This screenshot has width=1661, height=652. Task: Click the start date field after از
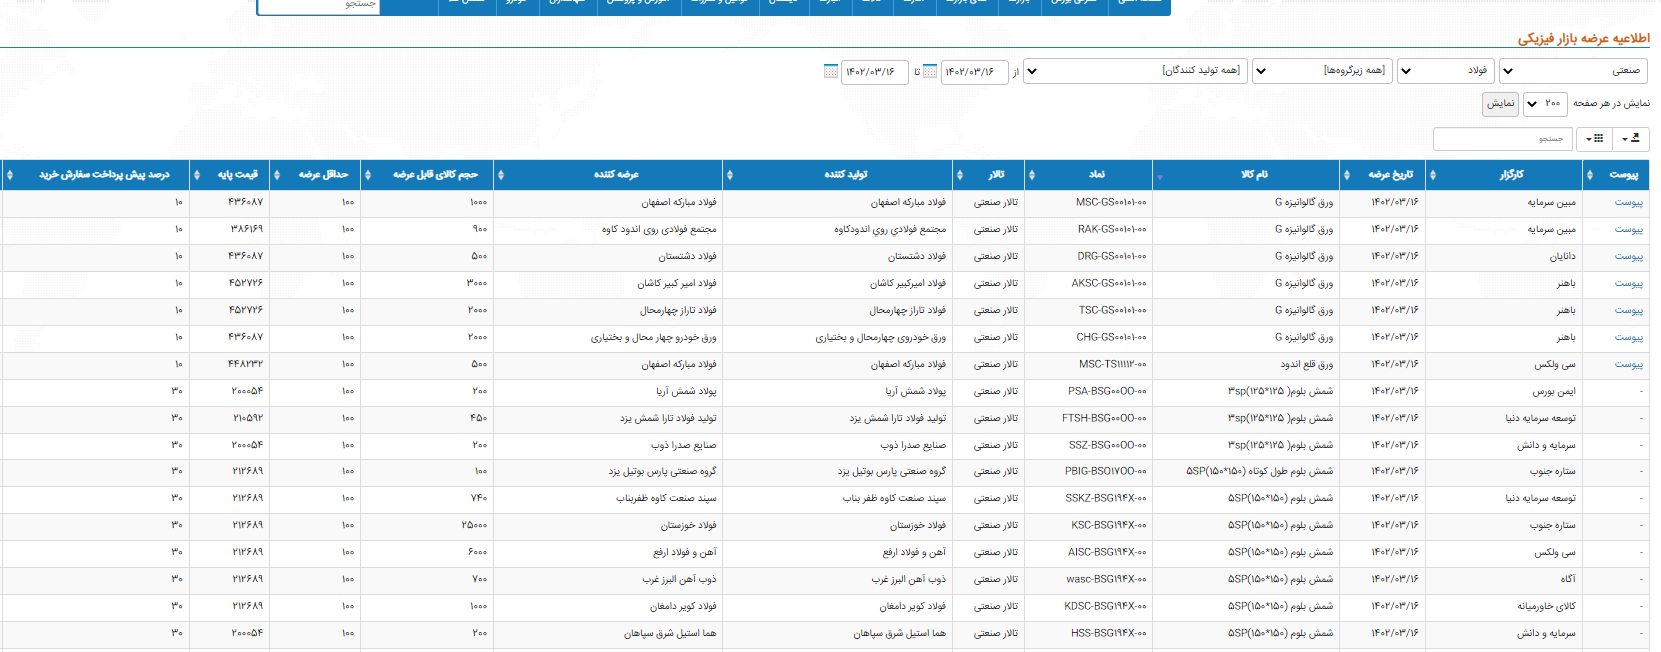pyautogui.click(x=975, y=71)
